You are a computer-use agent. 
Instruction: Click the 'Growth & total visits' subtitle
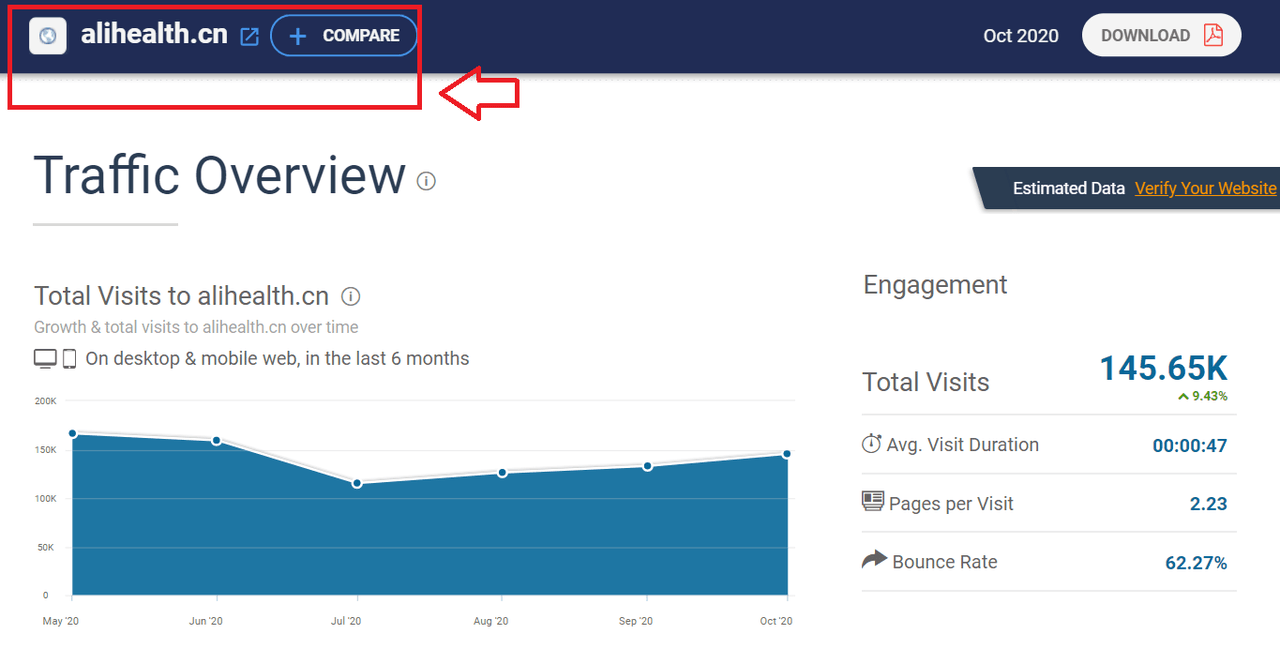coord(196,327)
